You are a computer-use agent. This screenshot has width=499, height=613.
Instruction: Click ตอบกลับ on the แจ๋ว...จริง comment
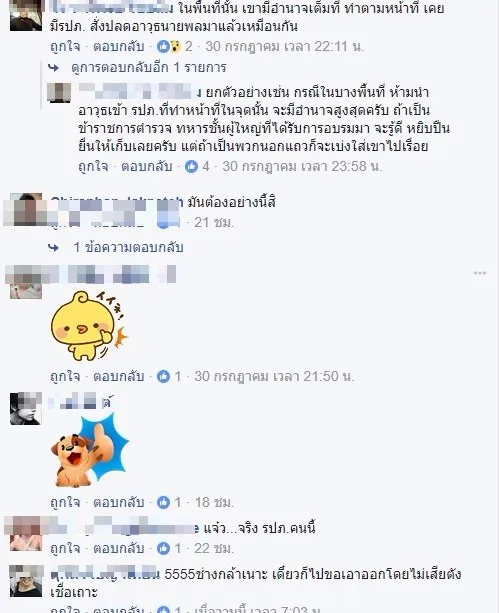(118, 548)
